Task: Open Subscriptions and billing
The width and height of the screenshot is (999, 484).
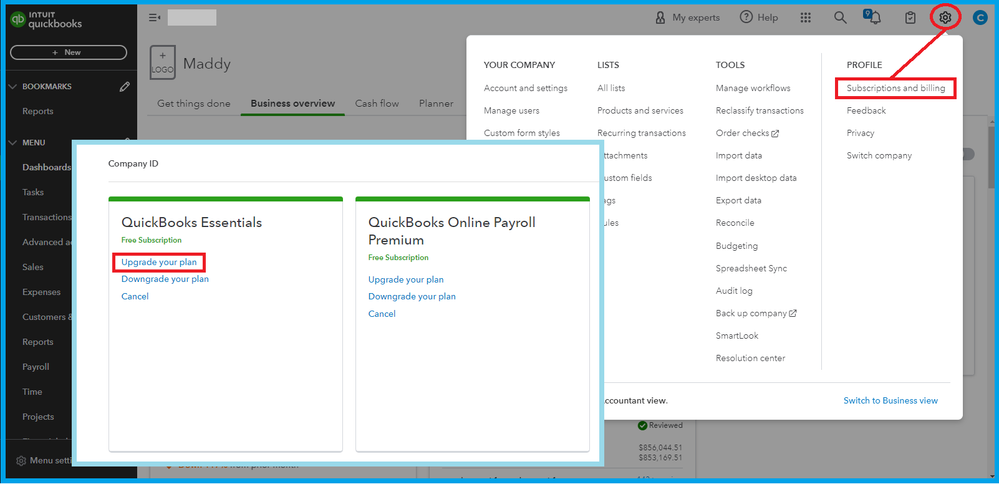Action: 896,89
